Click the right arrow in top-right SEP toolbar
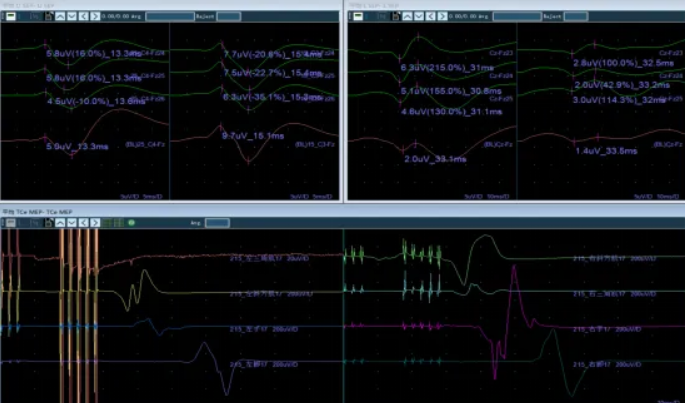The image size is (685, 403). tap(442, 16)
